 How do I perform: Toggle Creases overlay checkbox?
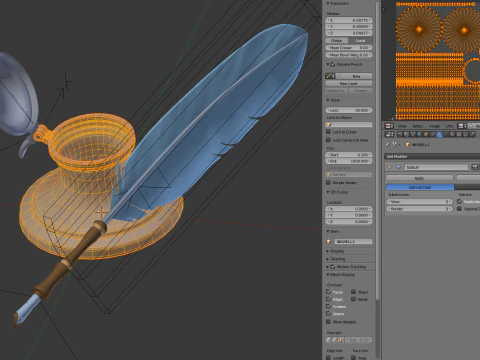coord(328,306)
